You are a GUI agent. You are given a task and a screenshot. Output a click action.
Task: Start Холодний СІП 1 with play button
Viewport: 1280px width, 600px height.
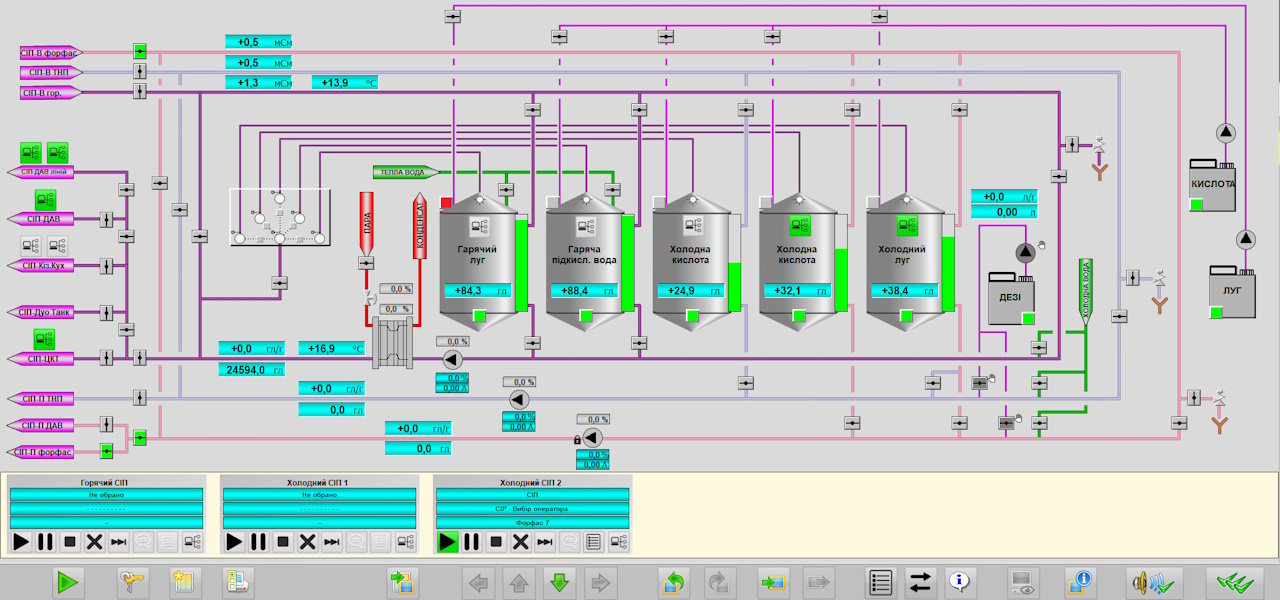(234, 542)
